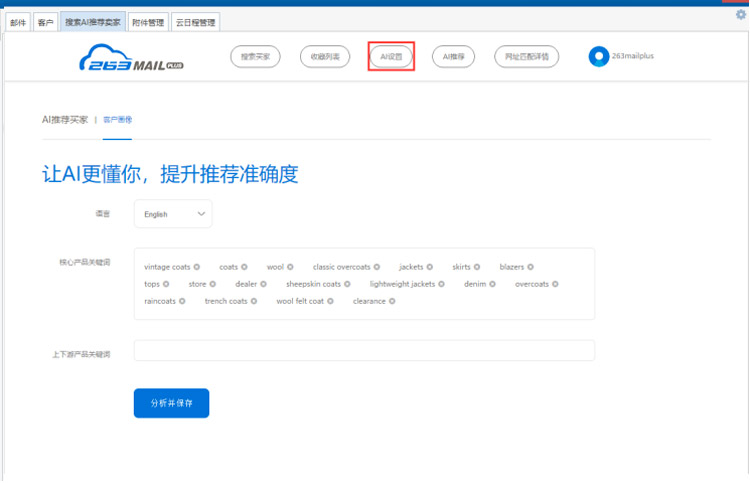Click the 上下游产品关键词 input field

click(364, 350)
